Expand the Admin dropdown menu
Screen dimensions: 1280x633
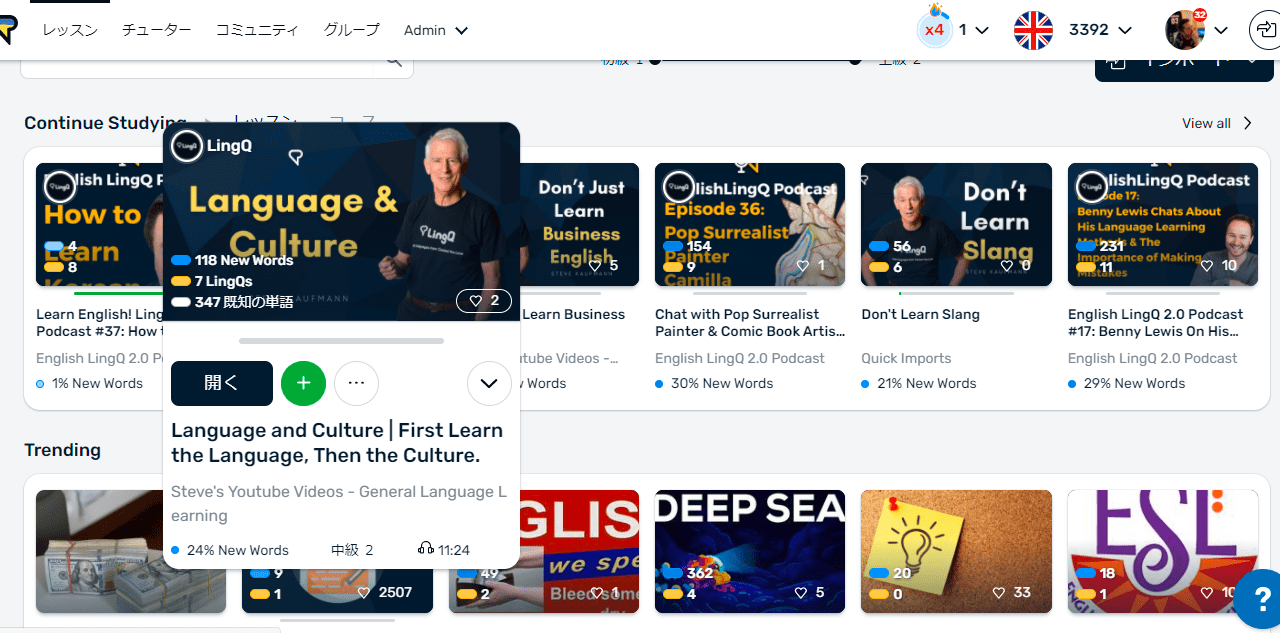pyautogui.click(x=436, y=30)
